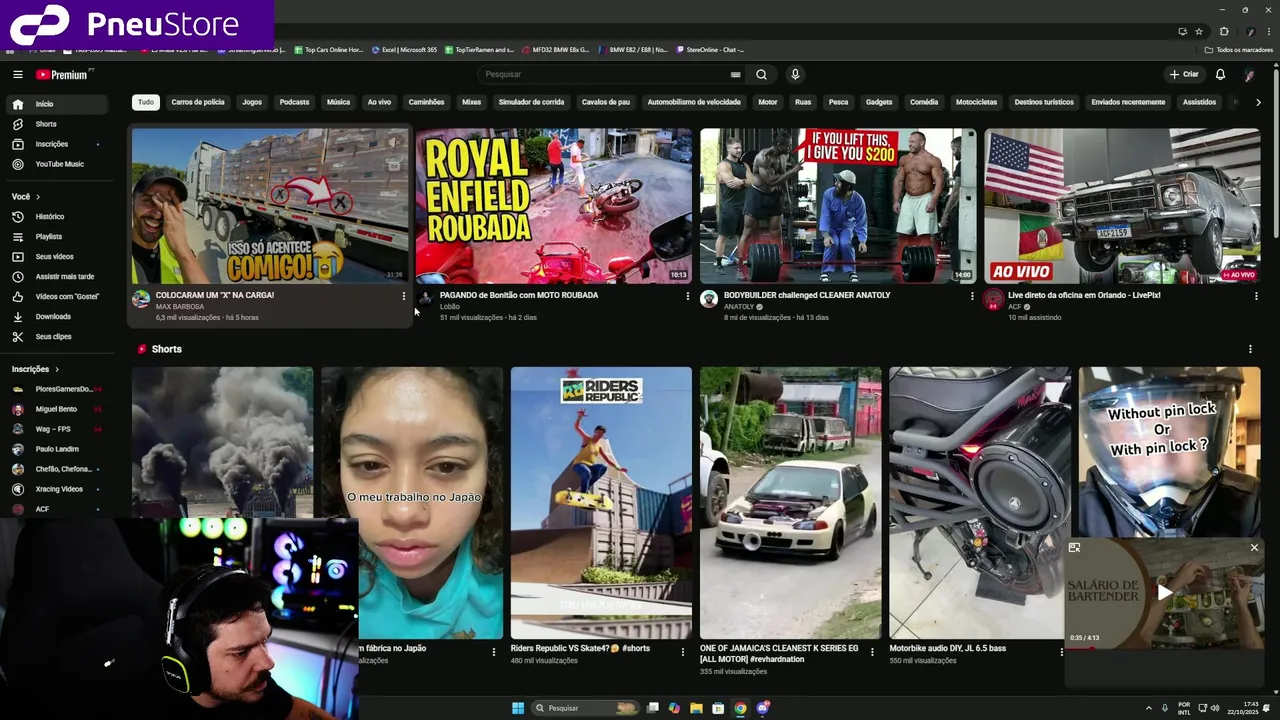The width and height of the screenshot is (1280, 720).
Task: Select the Ao vivo filter chip
Action: click(x=379, y=102)
